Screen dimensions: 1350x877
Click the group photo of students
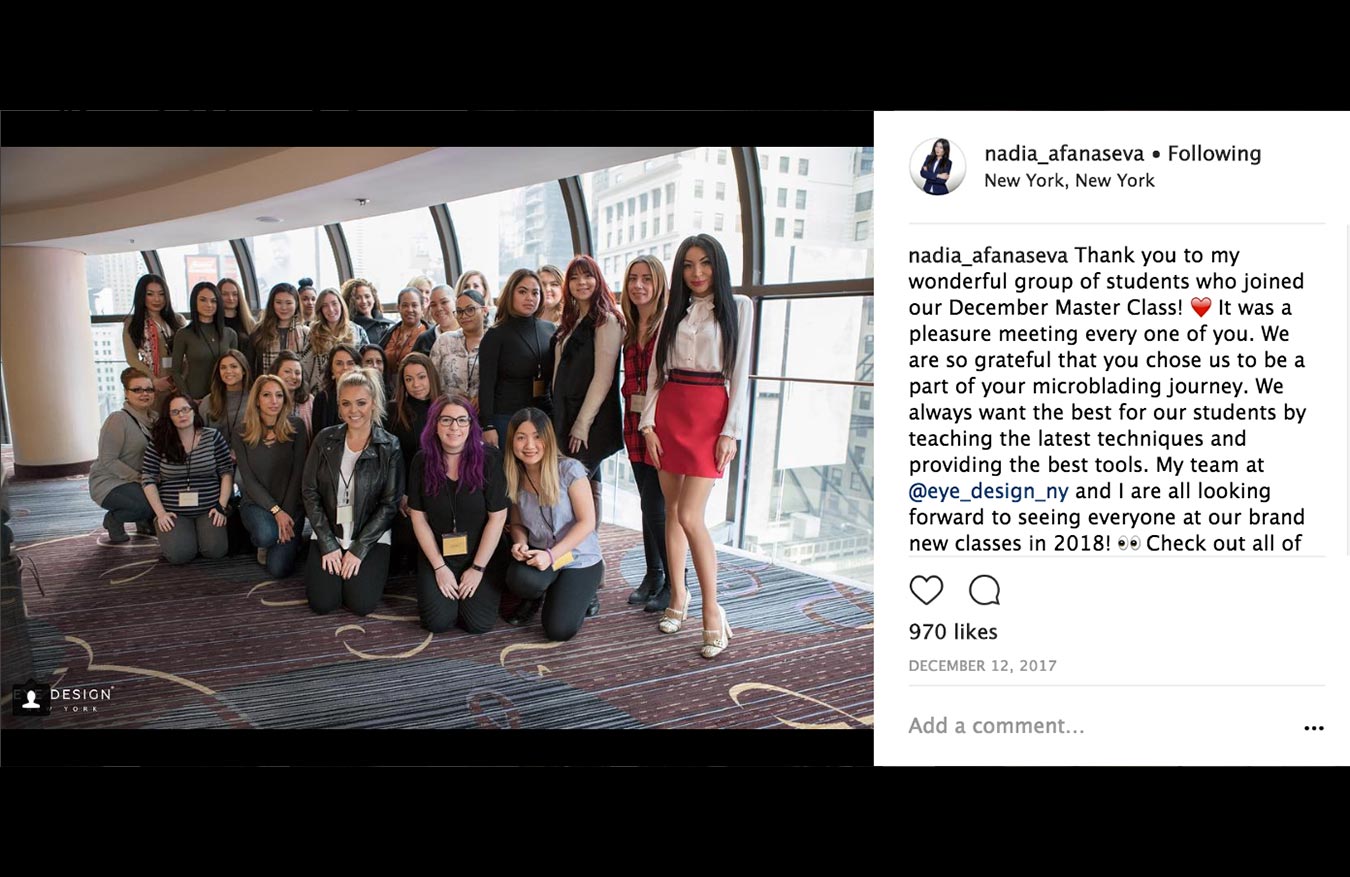click(x=436, y=438)
